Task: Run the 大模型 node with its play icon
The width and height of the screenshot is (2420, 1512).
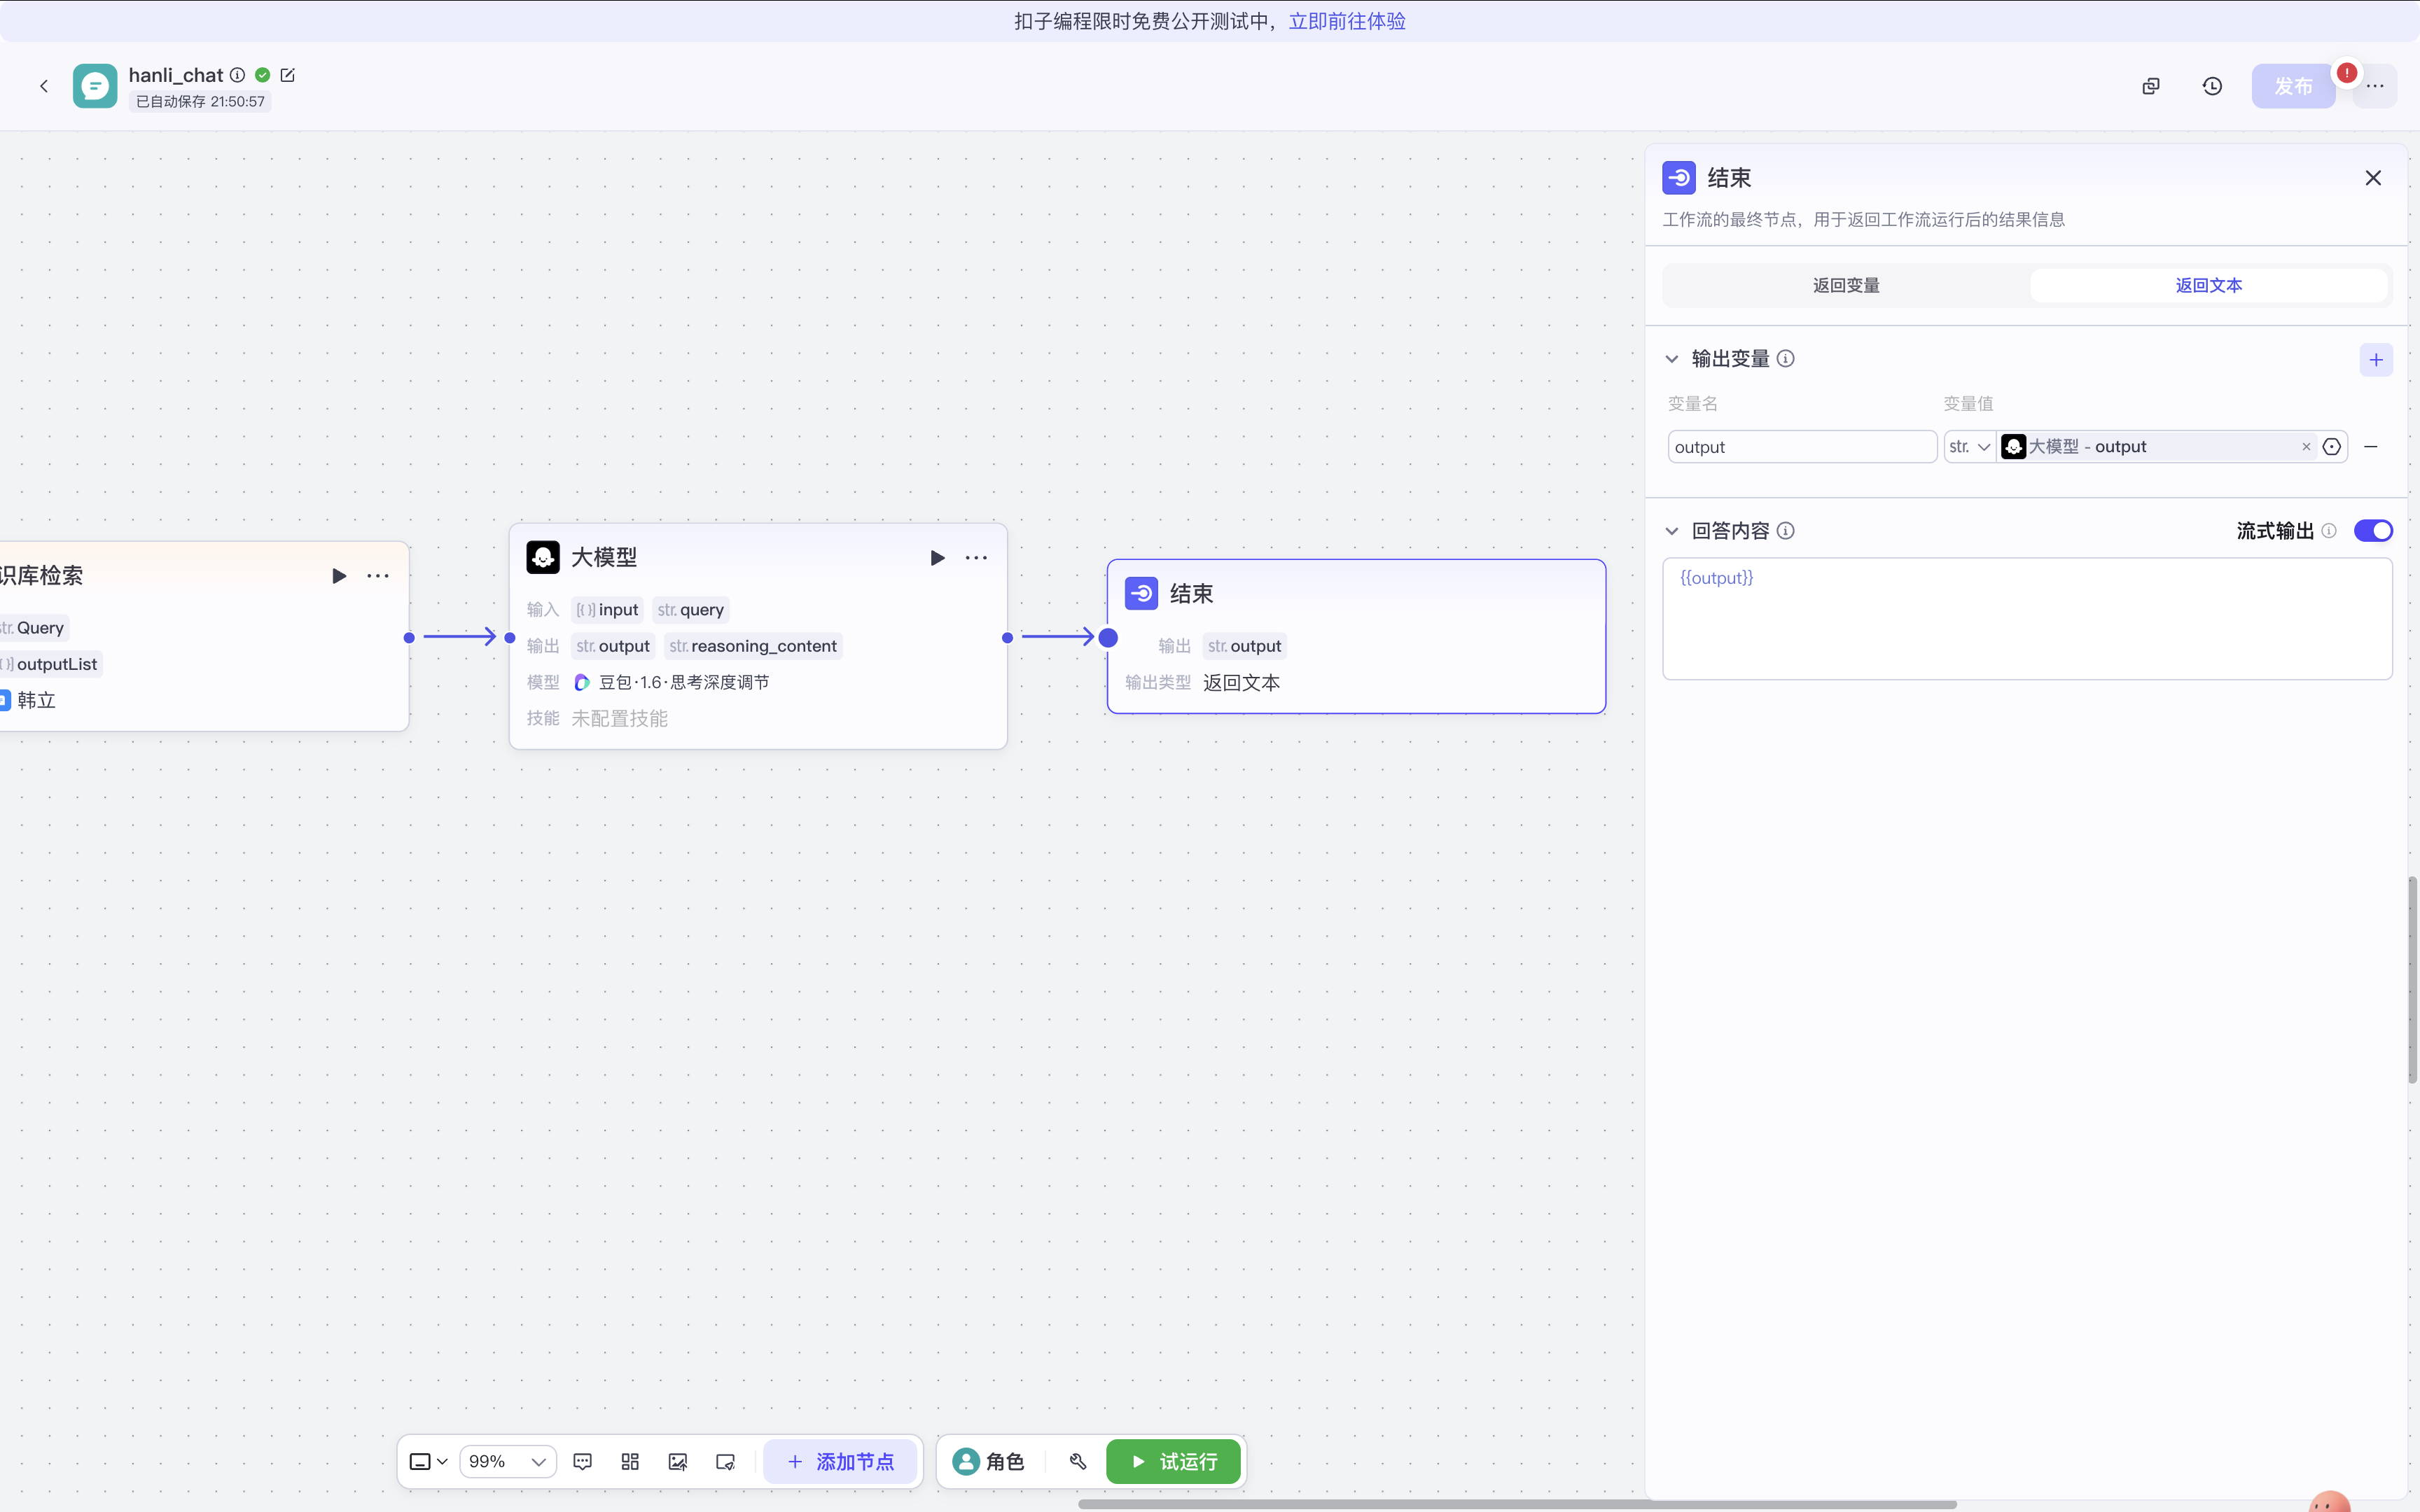Action: click(937, 558)
